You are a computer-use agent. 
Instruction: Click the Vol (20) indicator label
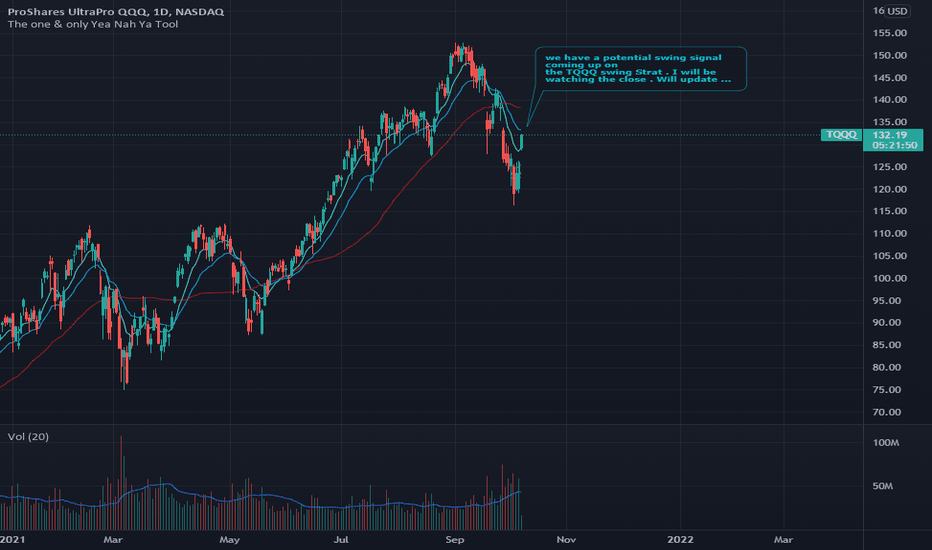tap(28, 436)
